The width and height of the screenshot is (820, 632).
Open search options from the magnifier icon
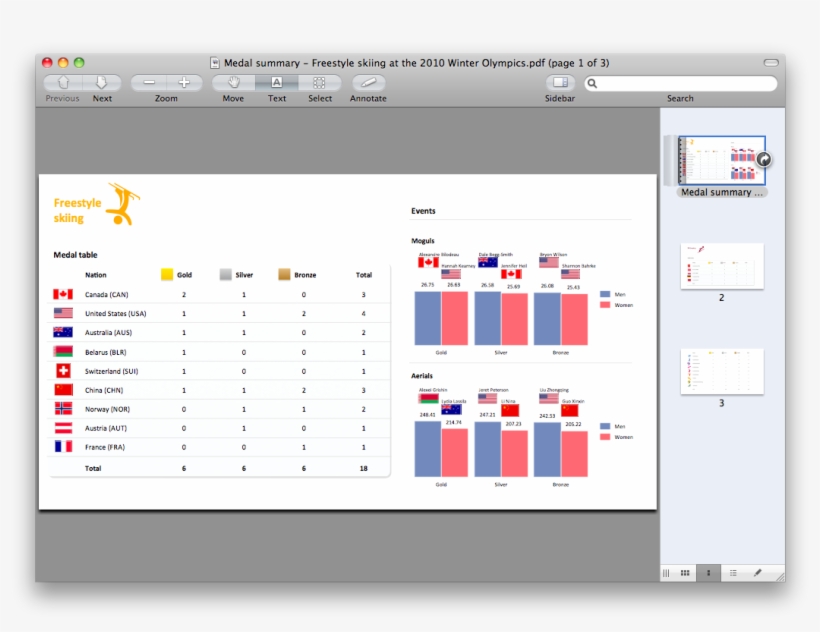[x=594, y=82]
